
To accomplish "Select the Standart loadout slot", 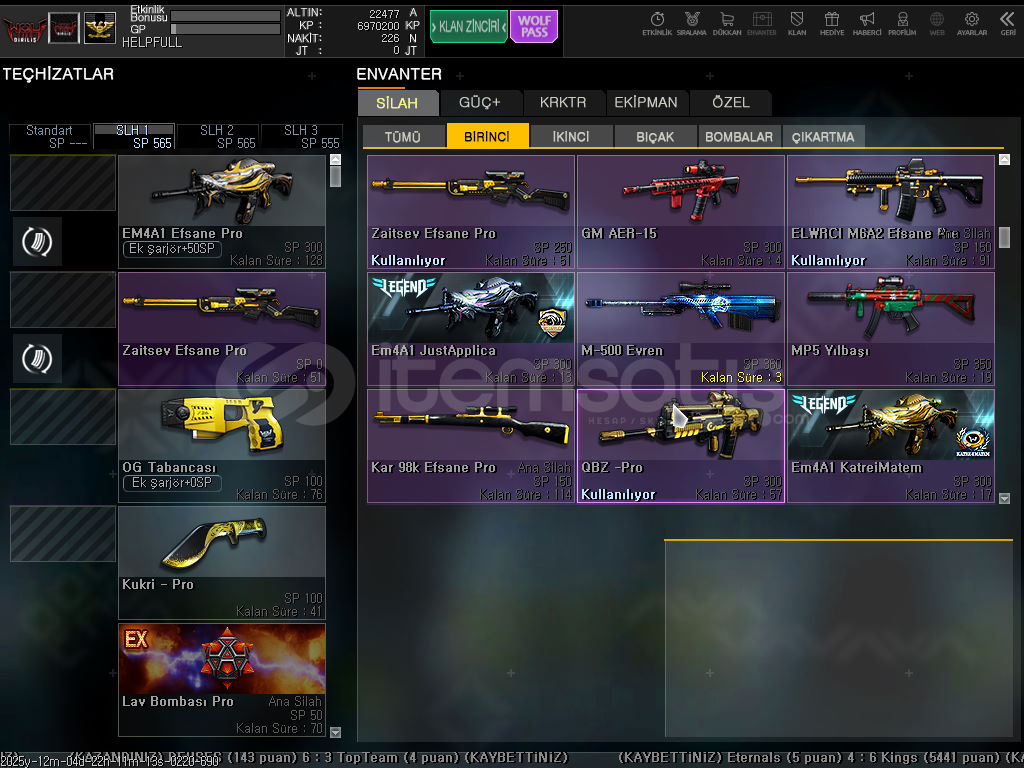I will pos(50,136).
